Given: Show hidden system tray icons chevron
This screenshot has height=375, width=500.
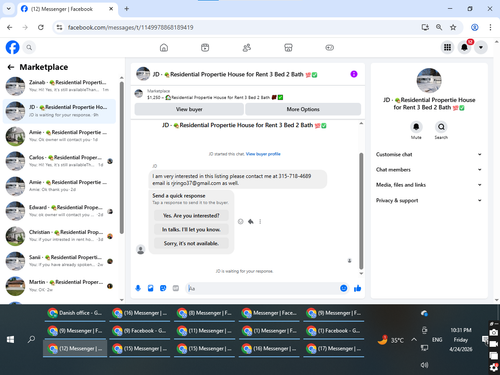Looking at the screenshot, I should coord(414,340).
